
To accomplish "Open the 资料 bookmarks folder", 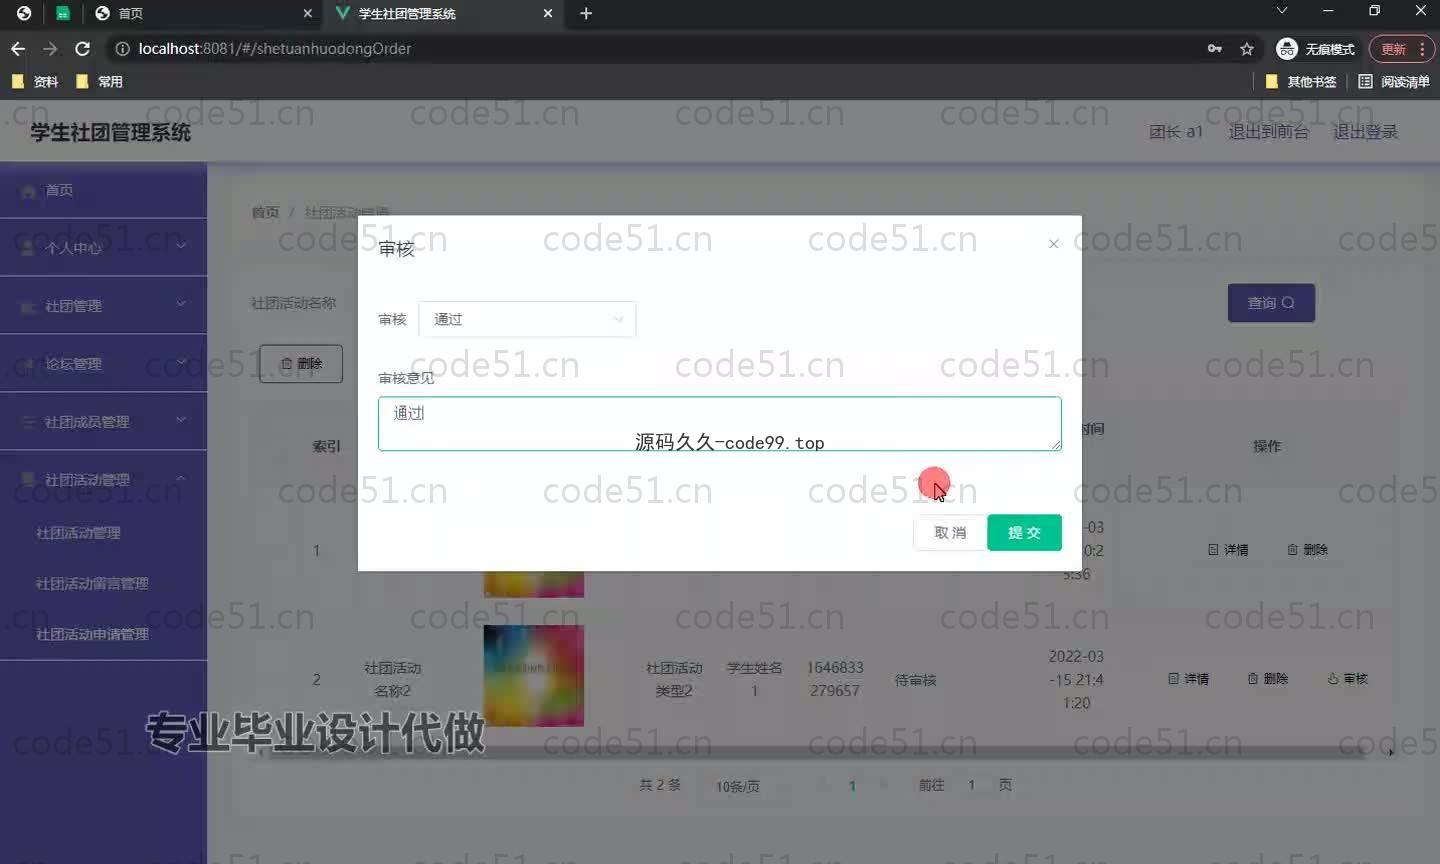I will coord(36,82).
